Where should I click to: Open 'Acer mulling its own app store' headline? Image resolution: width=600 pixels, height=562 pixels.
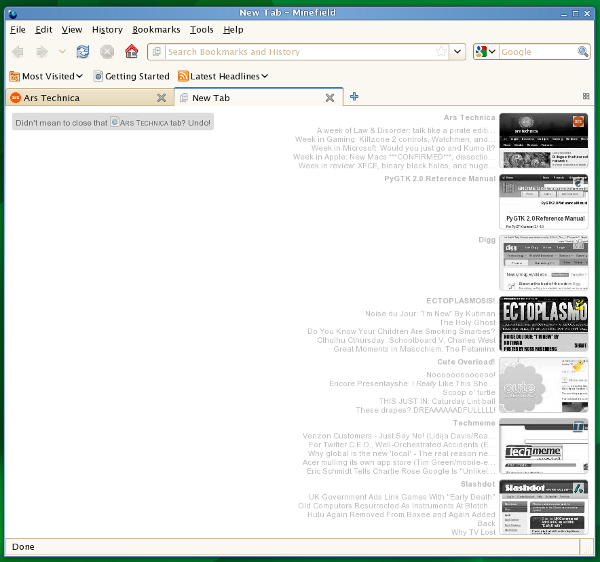click(399, 463)
